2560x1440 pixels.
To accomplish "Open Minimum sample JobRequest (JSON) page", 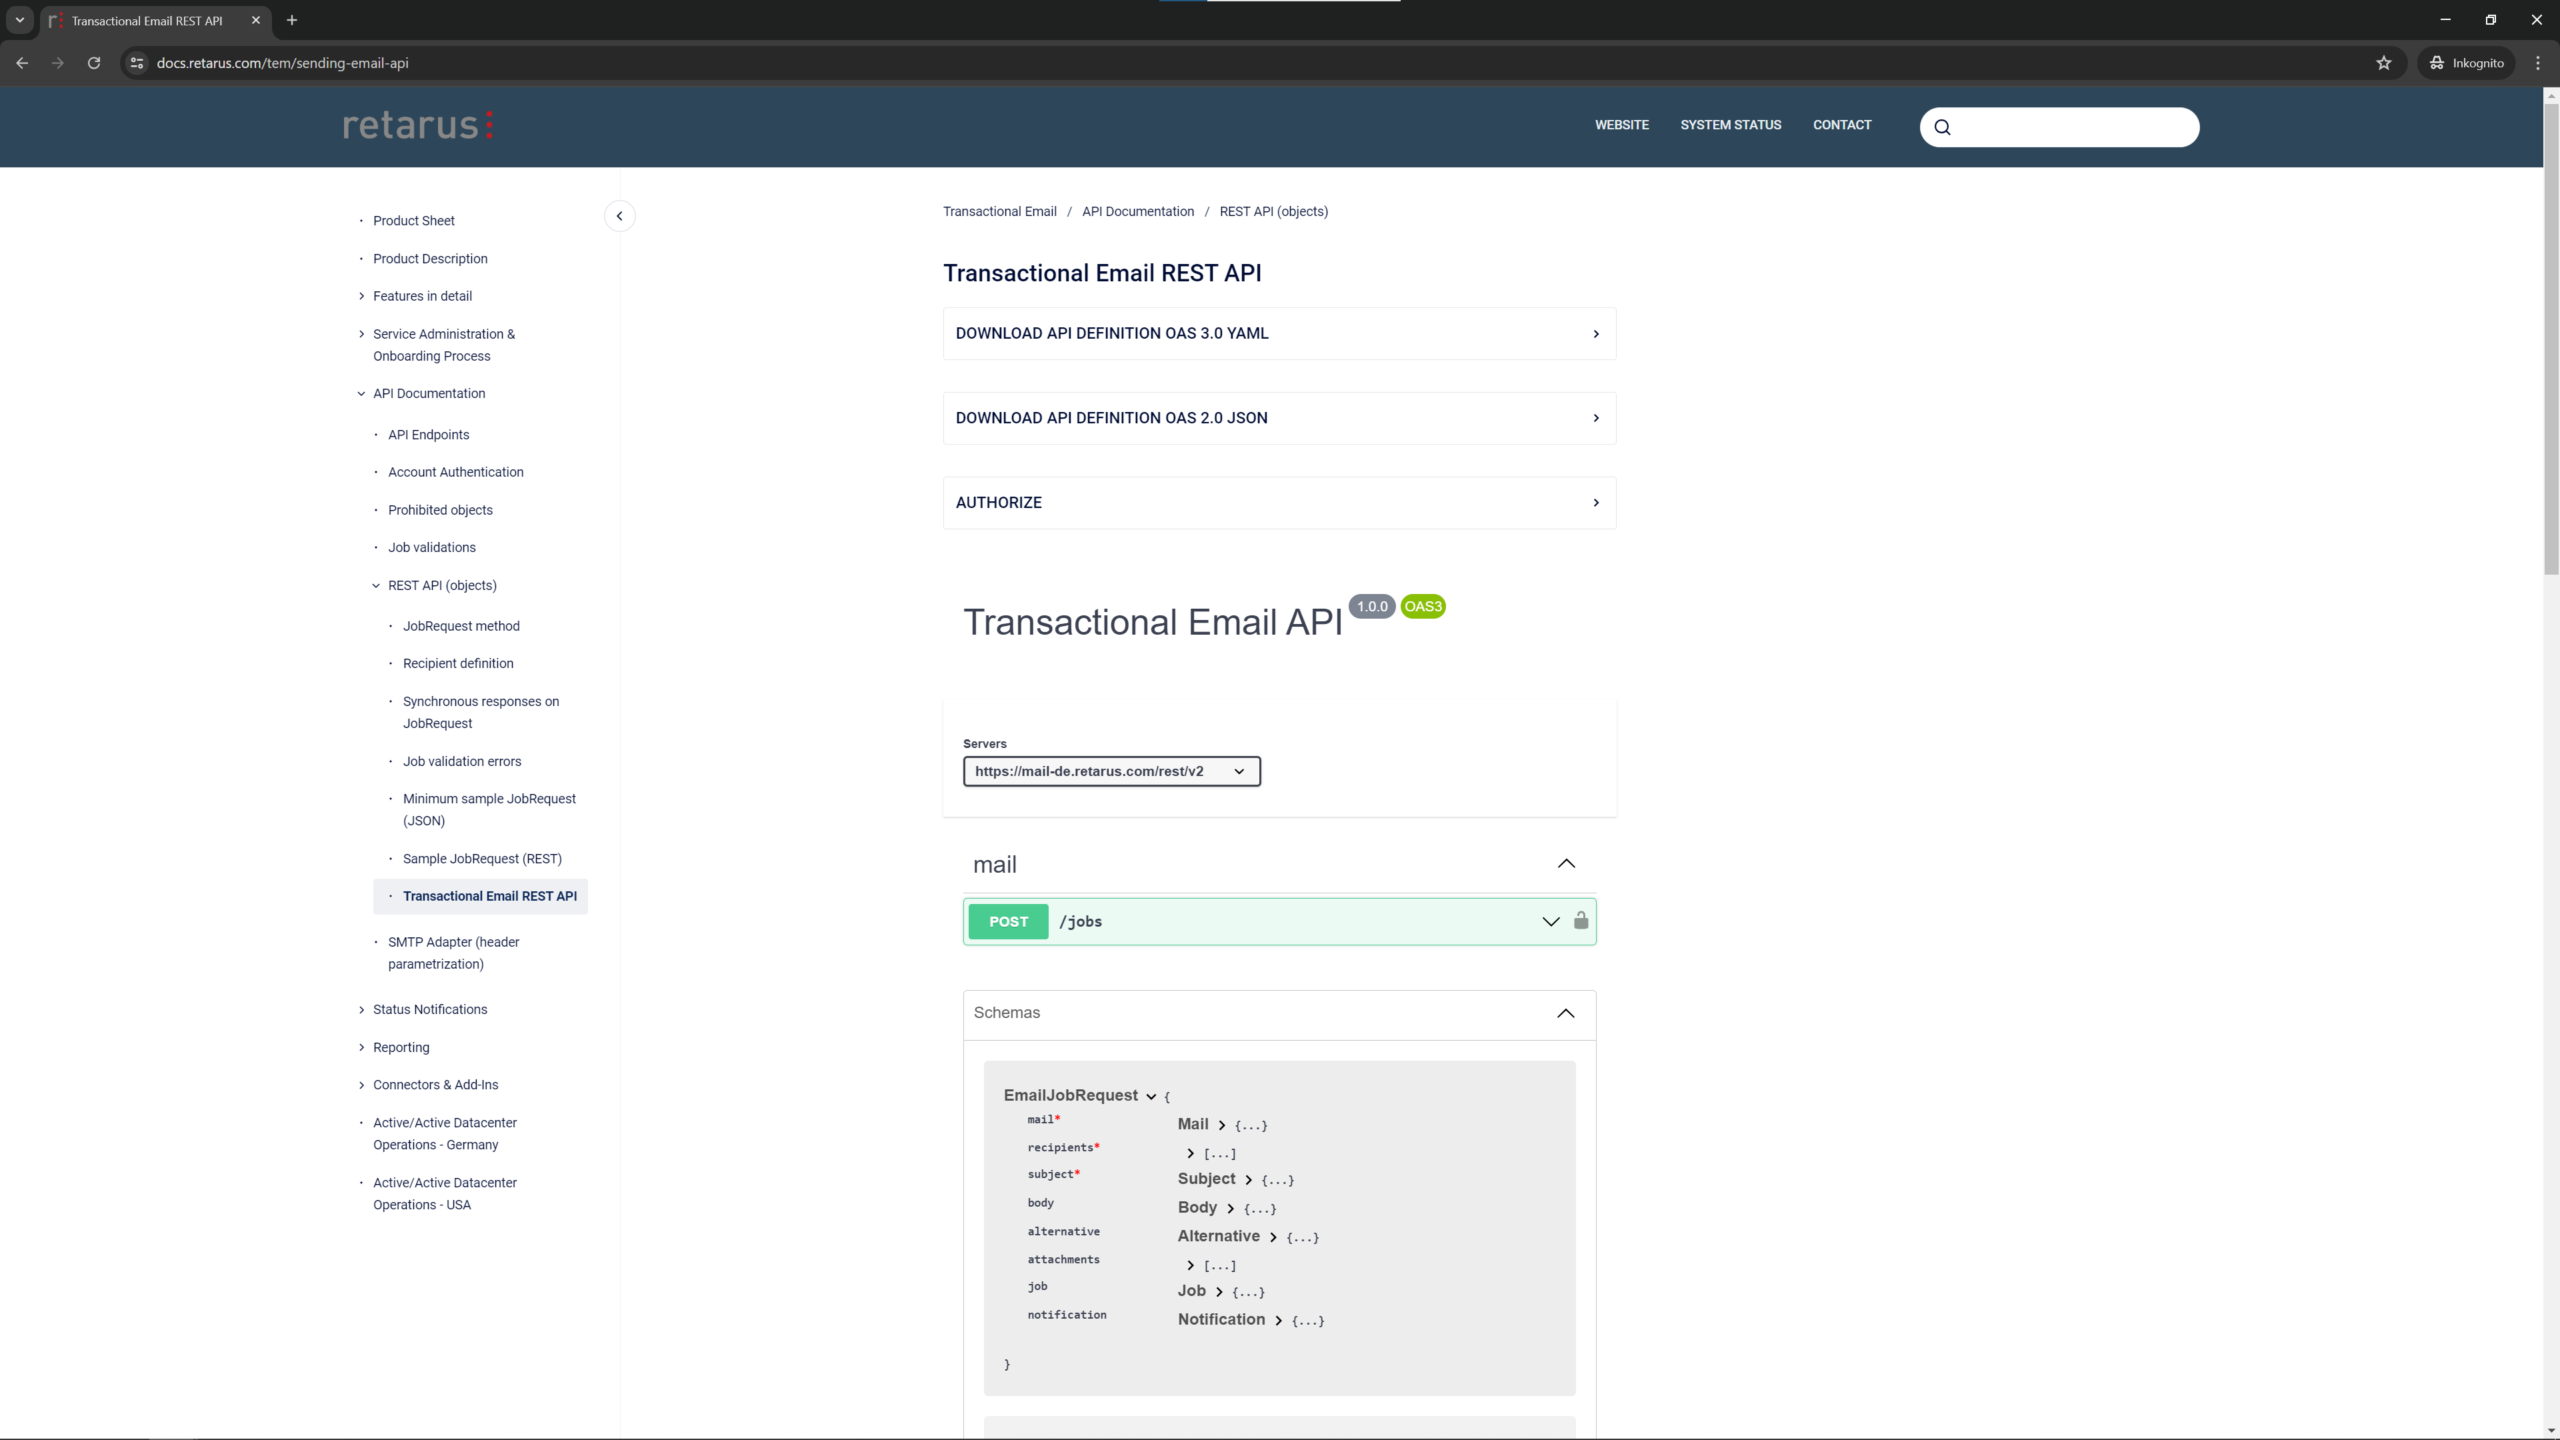I will pos(489,809).
